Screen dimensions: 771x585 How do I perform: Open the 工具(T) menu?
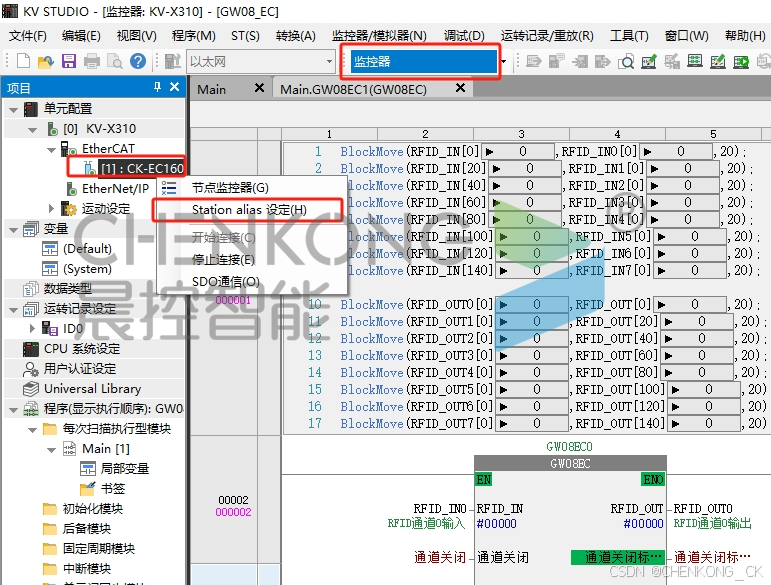click(629, 36)
